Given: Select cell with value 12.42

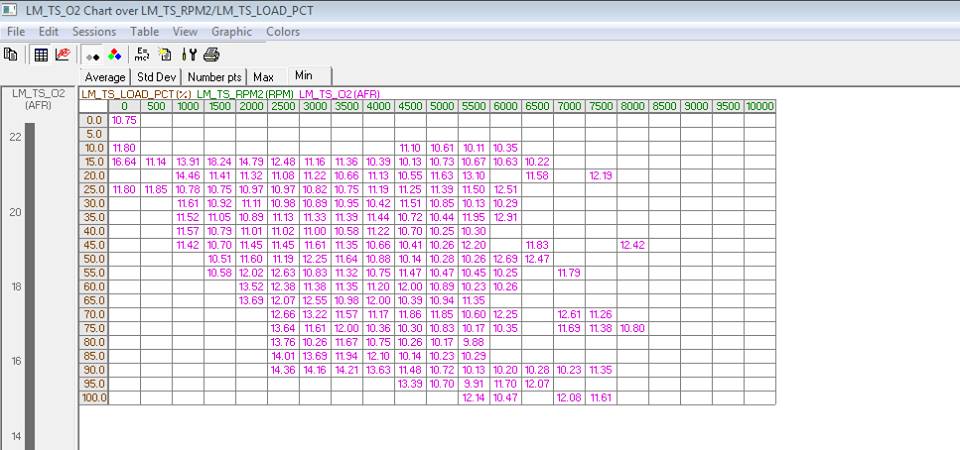Looking at the screenshot, I should [x=632, y=245].
